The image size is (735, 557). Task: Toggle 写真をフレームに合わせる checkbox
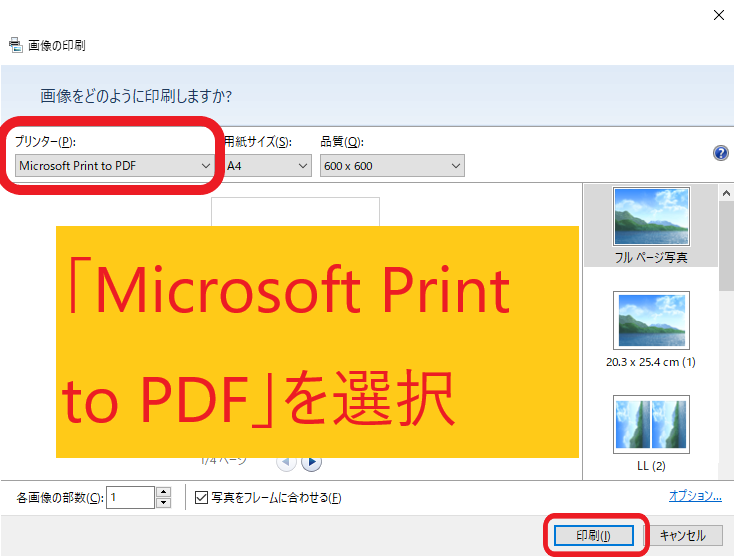click(x=201, y=497)
